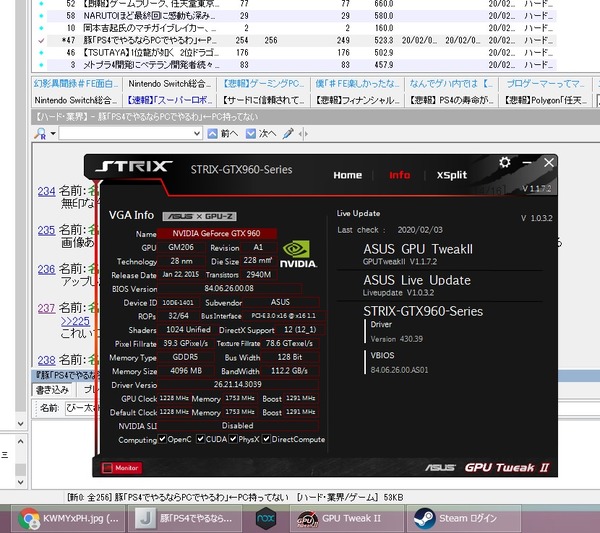
Task: Click post number 237 link
Action: tap(46, 308)
